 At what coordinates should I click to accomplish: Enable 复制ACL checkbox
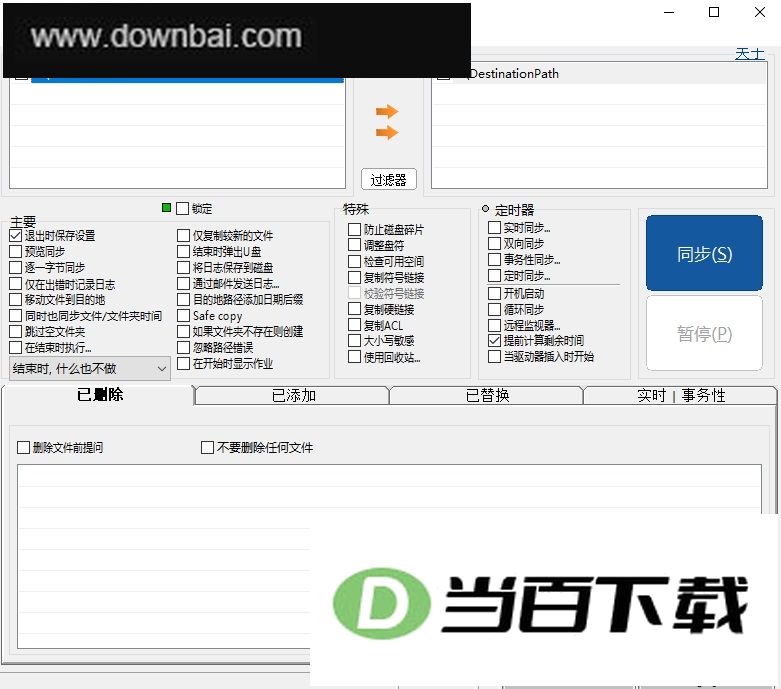click(354, 325)
